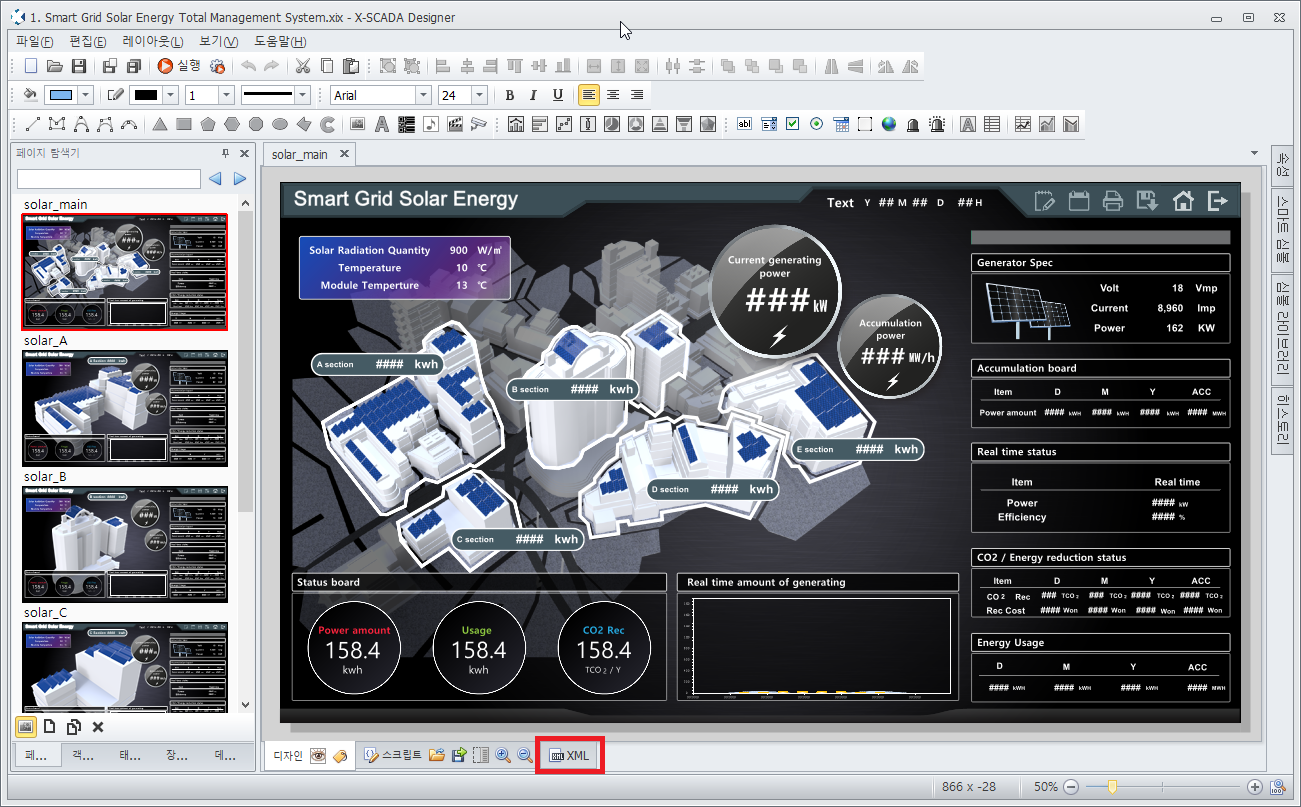Switch to the XML view
Image resolution: width=1301 pixels, height=807 pixels.
[x=570, y=756]
